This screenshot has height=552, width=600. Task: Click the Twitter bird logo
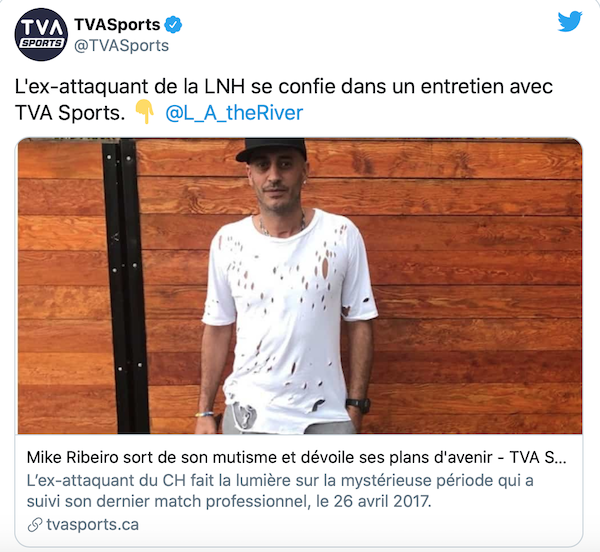click(570, 21)
